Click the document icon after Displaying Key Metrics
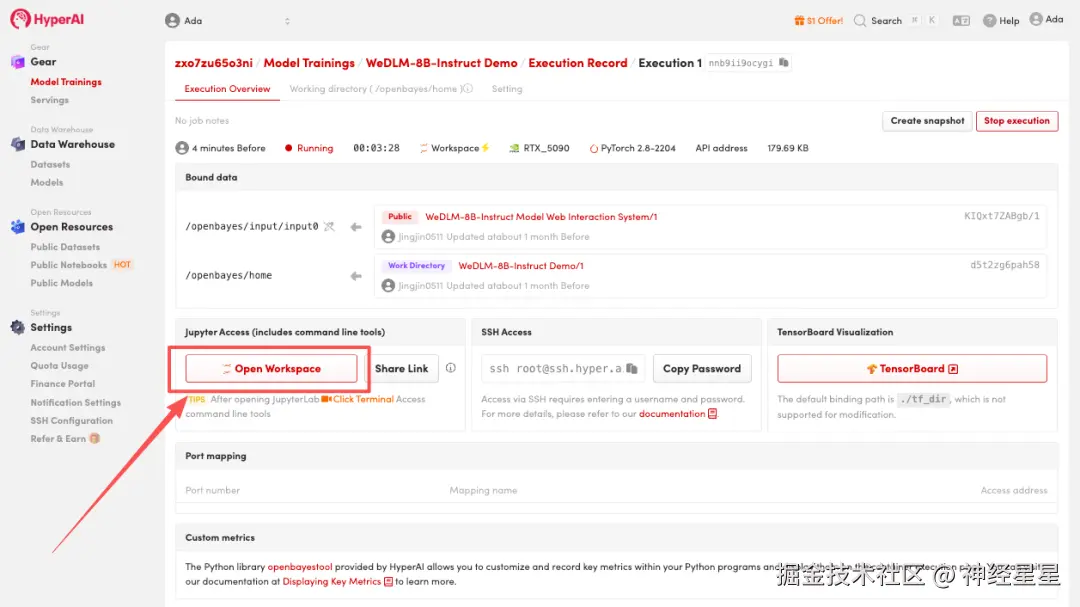Image resolution: width=1080 pixels, height=607 pixels. click(x=388, y=582)
